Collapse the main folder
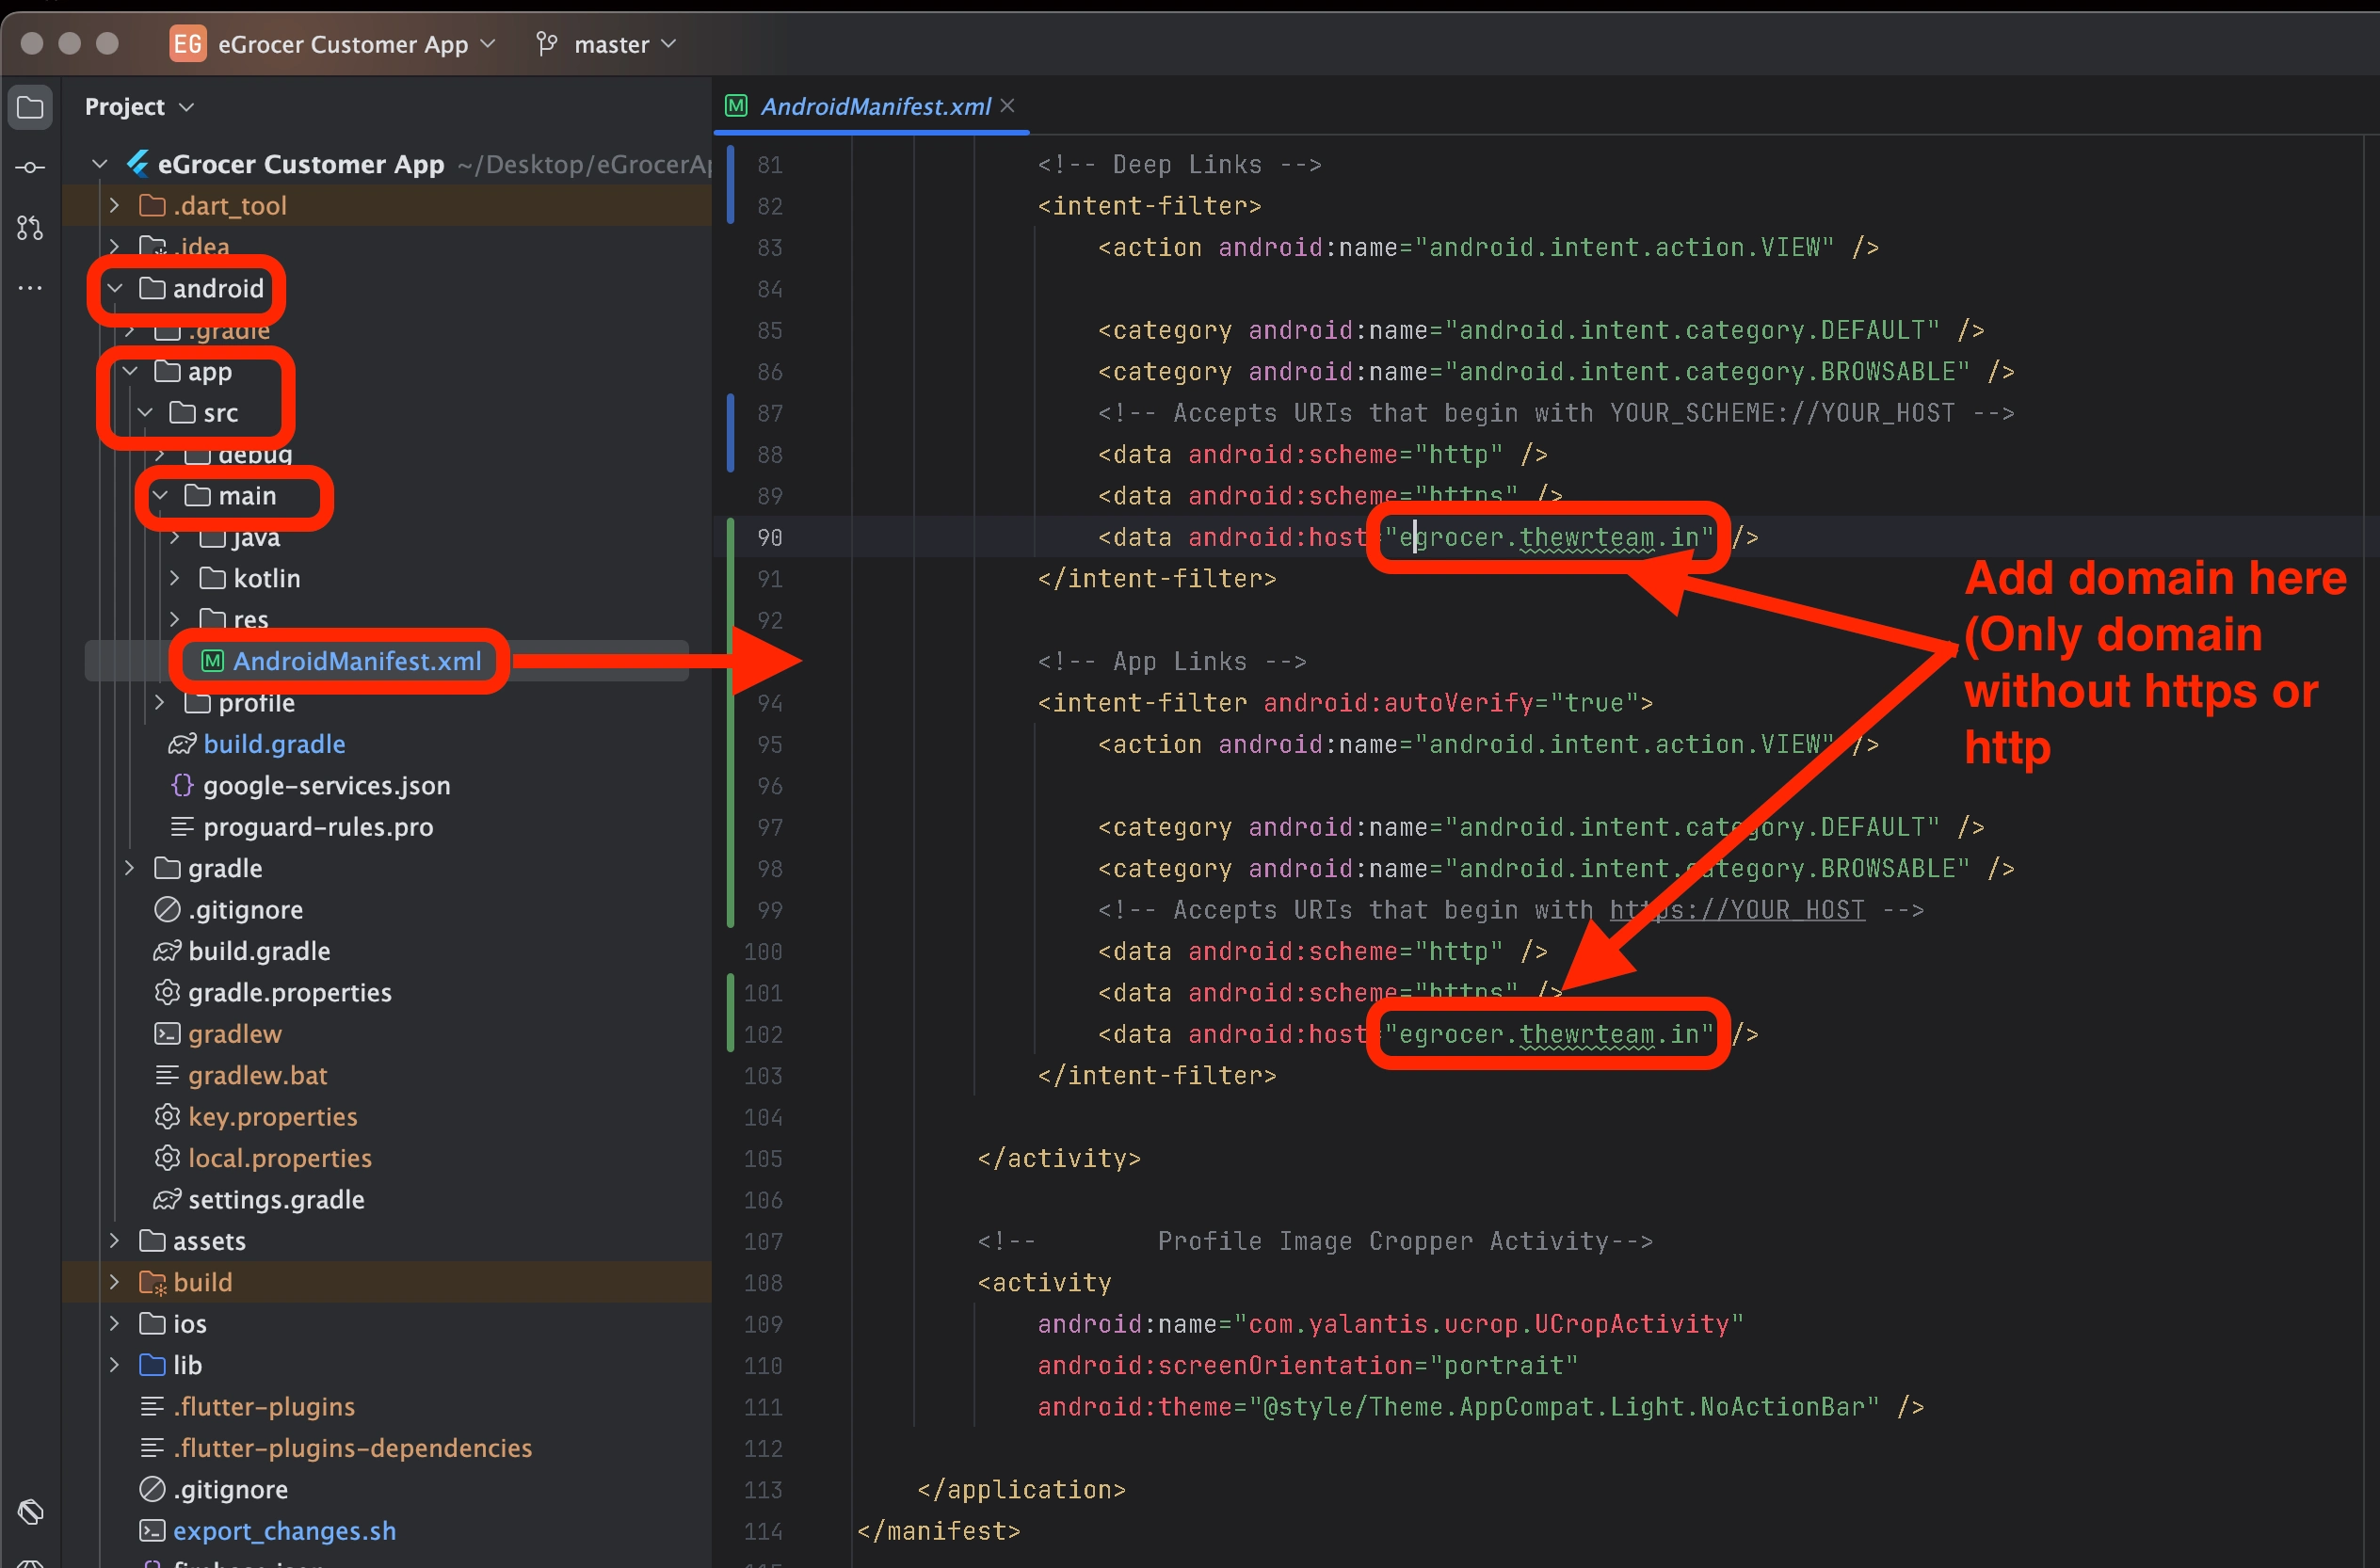This screenshot has width=2380, height=1568. tap(160, 495)
